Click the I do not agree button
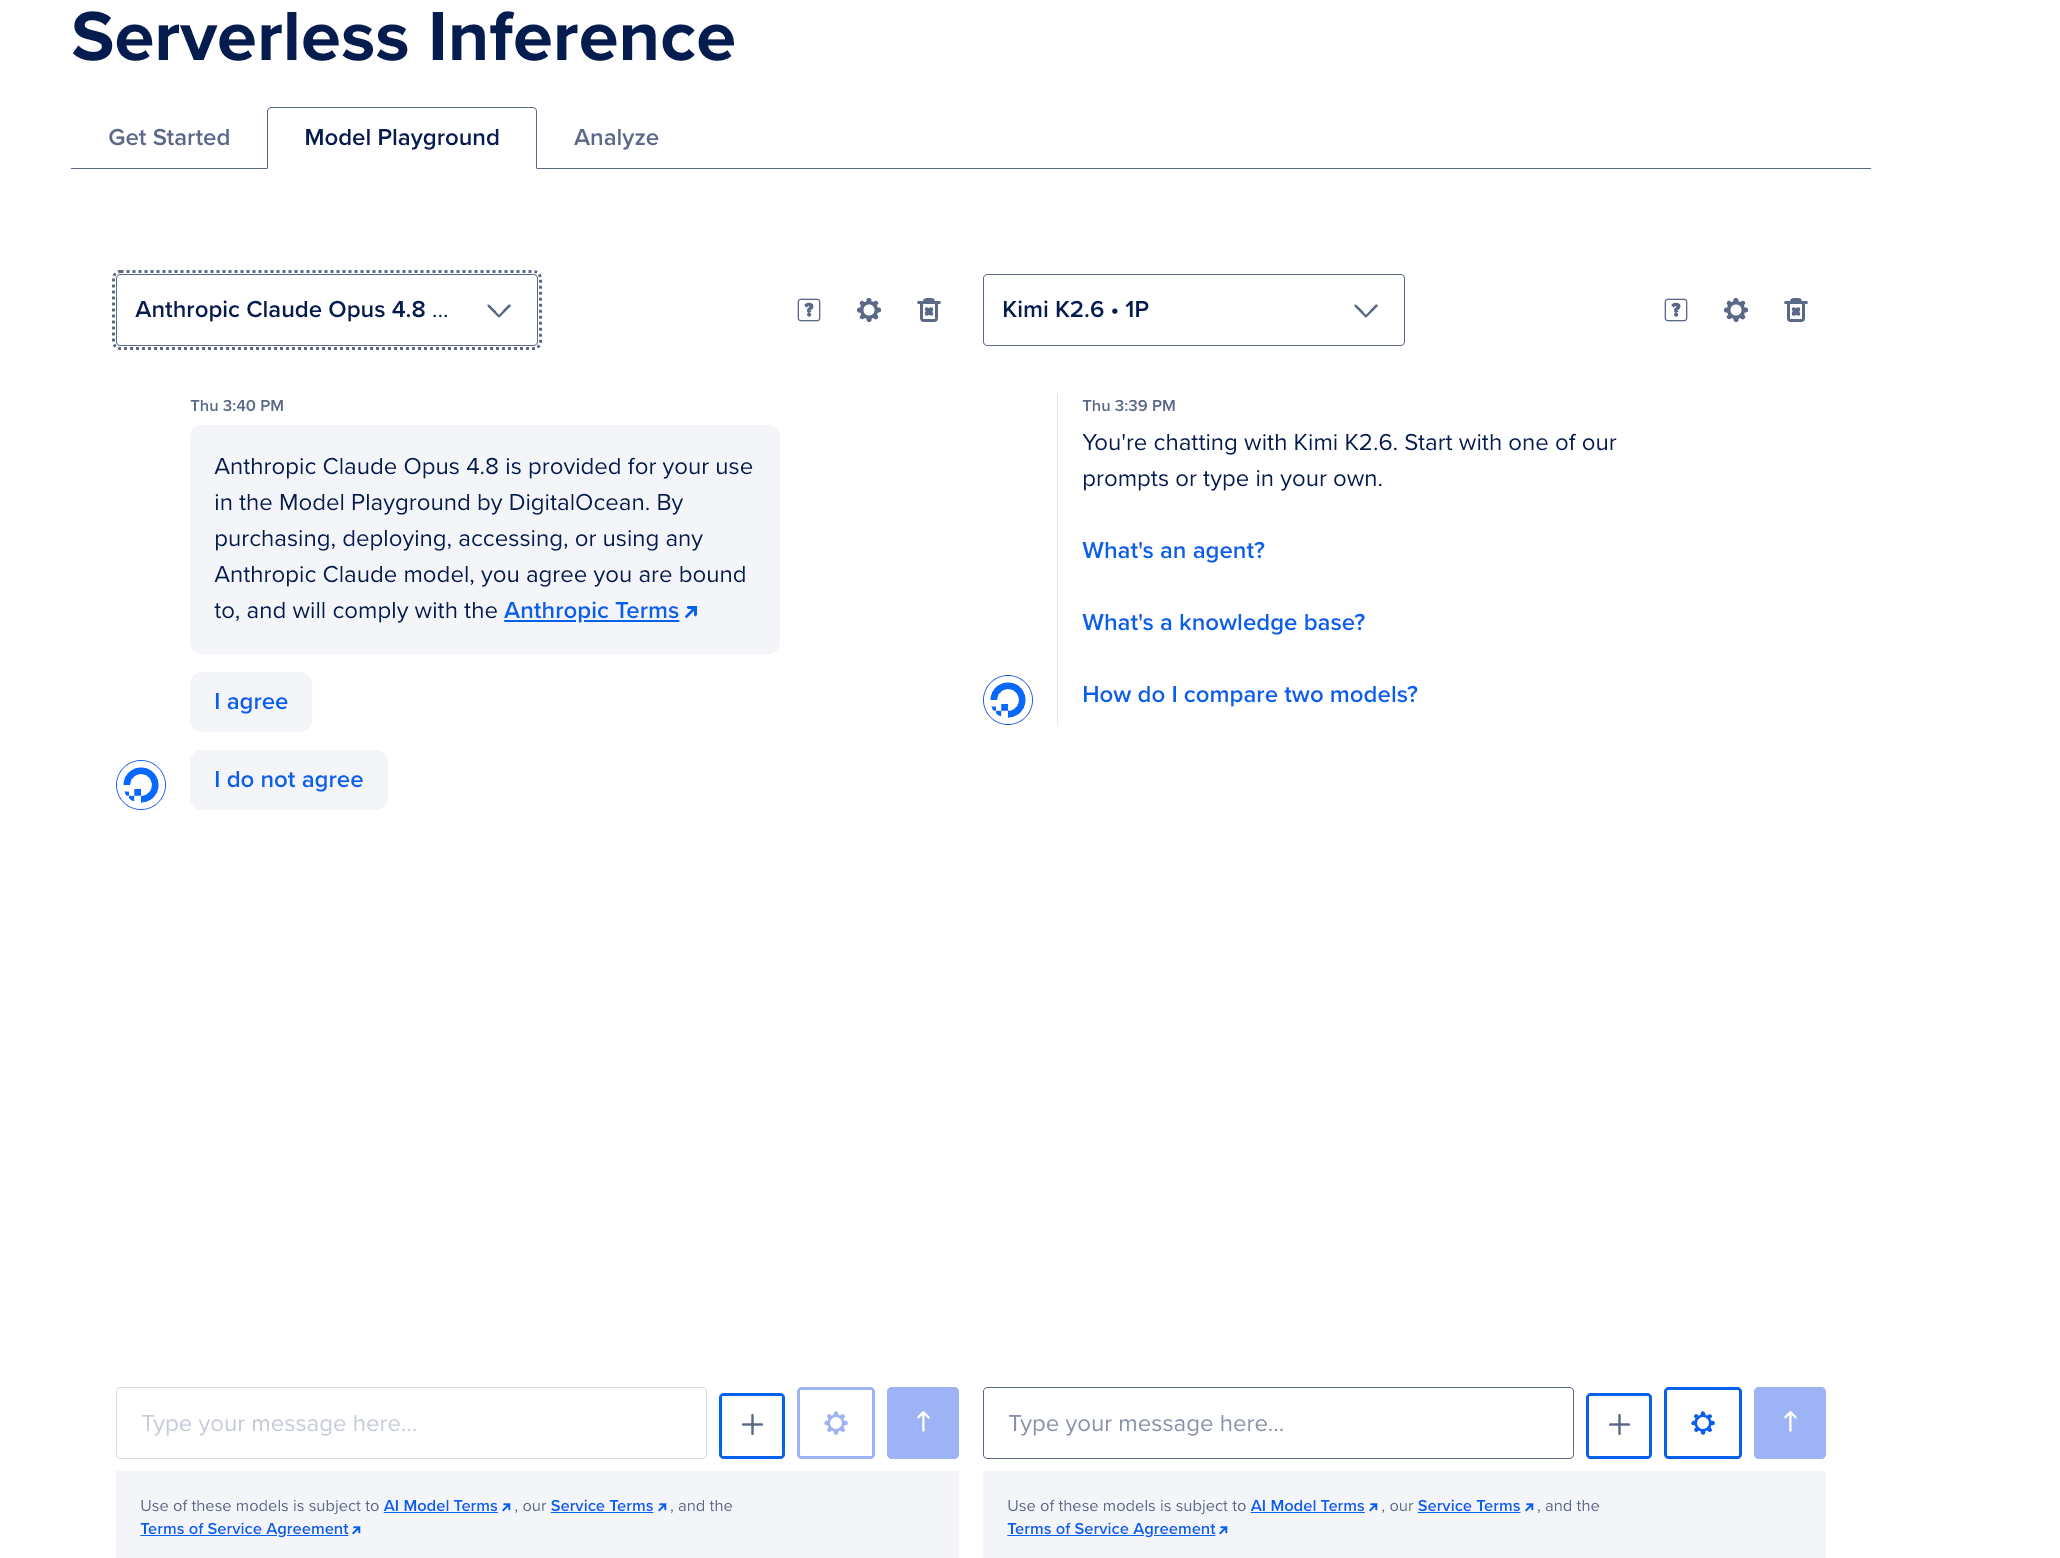Image resolution: width=2060 pixels, height=1558 pixels. click(x=289, y=780)
